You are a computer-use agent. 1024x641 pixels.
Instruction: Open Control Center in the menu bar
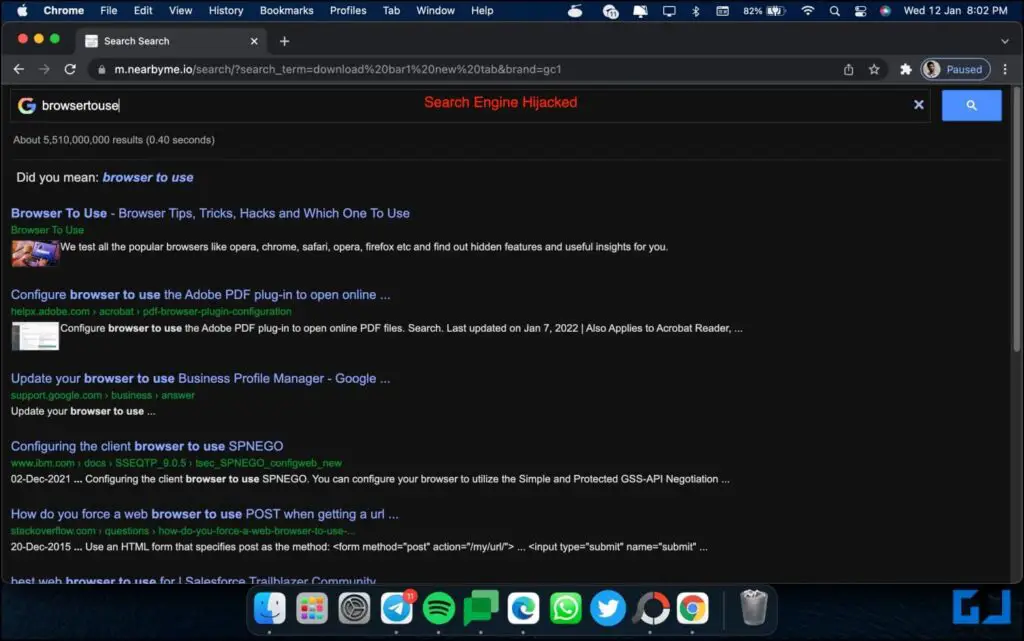tap(861, 10)
